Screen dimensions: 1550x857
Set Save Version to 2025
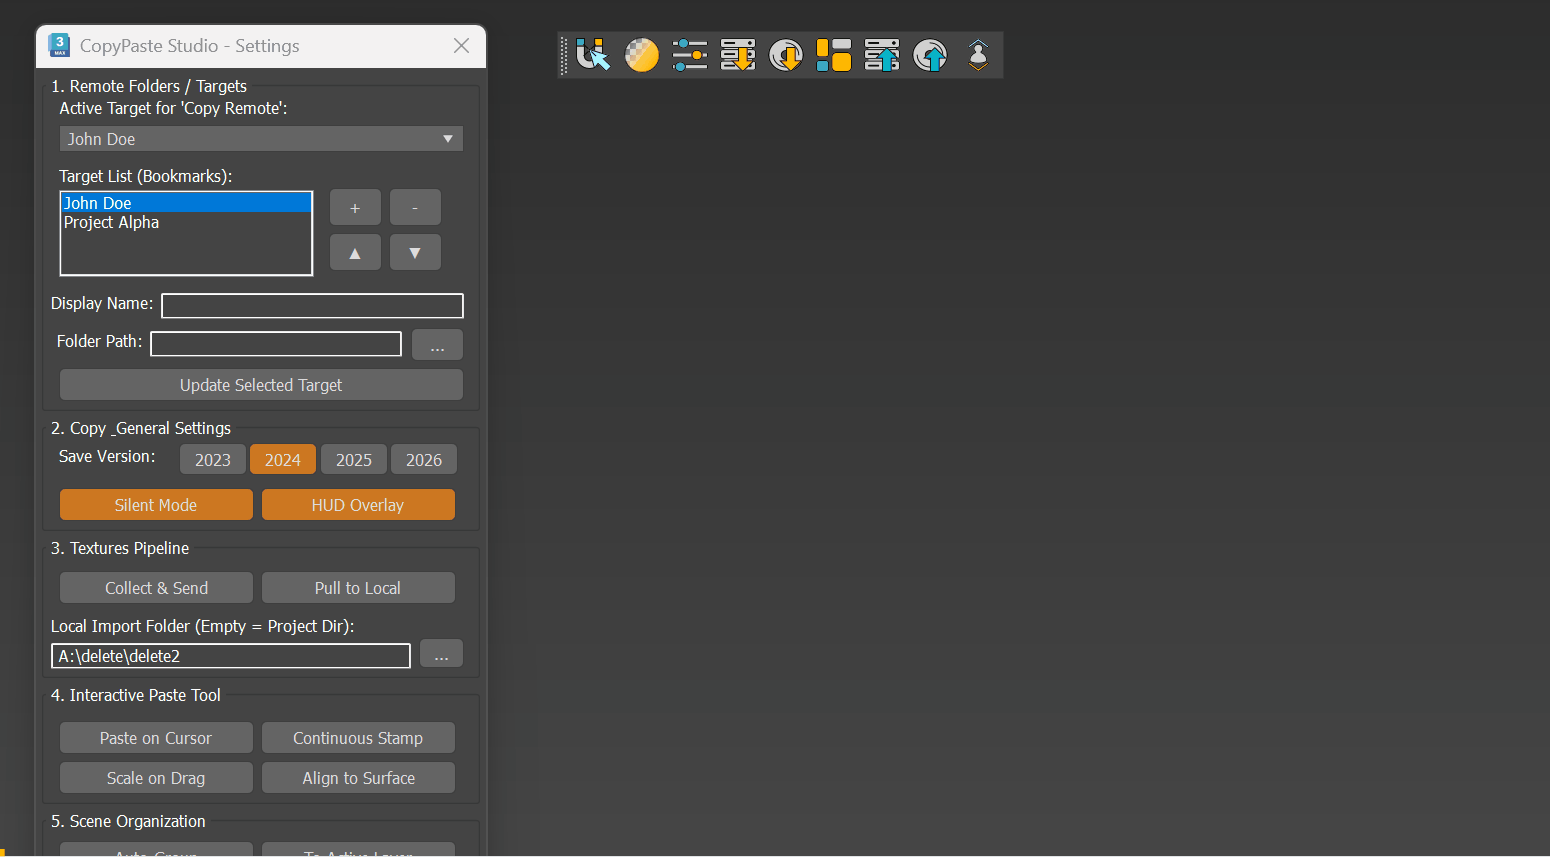pos(354,460)
